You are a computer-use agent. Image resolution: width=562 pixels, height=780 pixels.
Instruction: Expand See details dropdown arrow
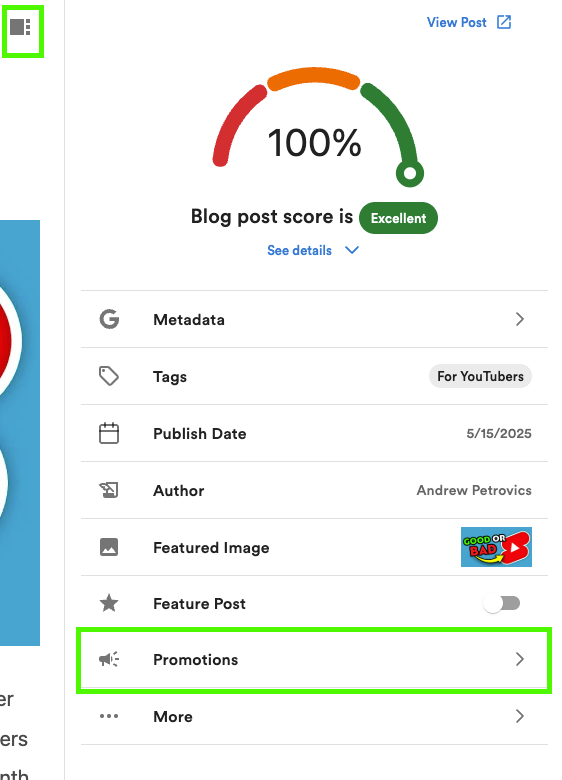point(352,250)
